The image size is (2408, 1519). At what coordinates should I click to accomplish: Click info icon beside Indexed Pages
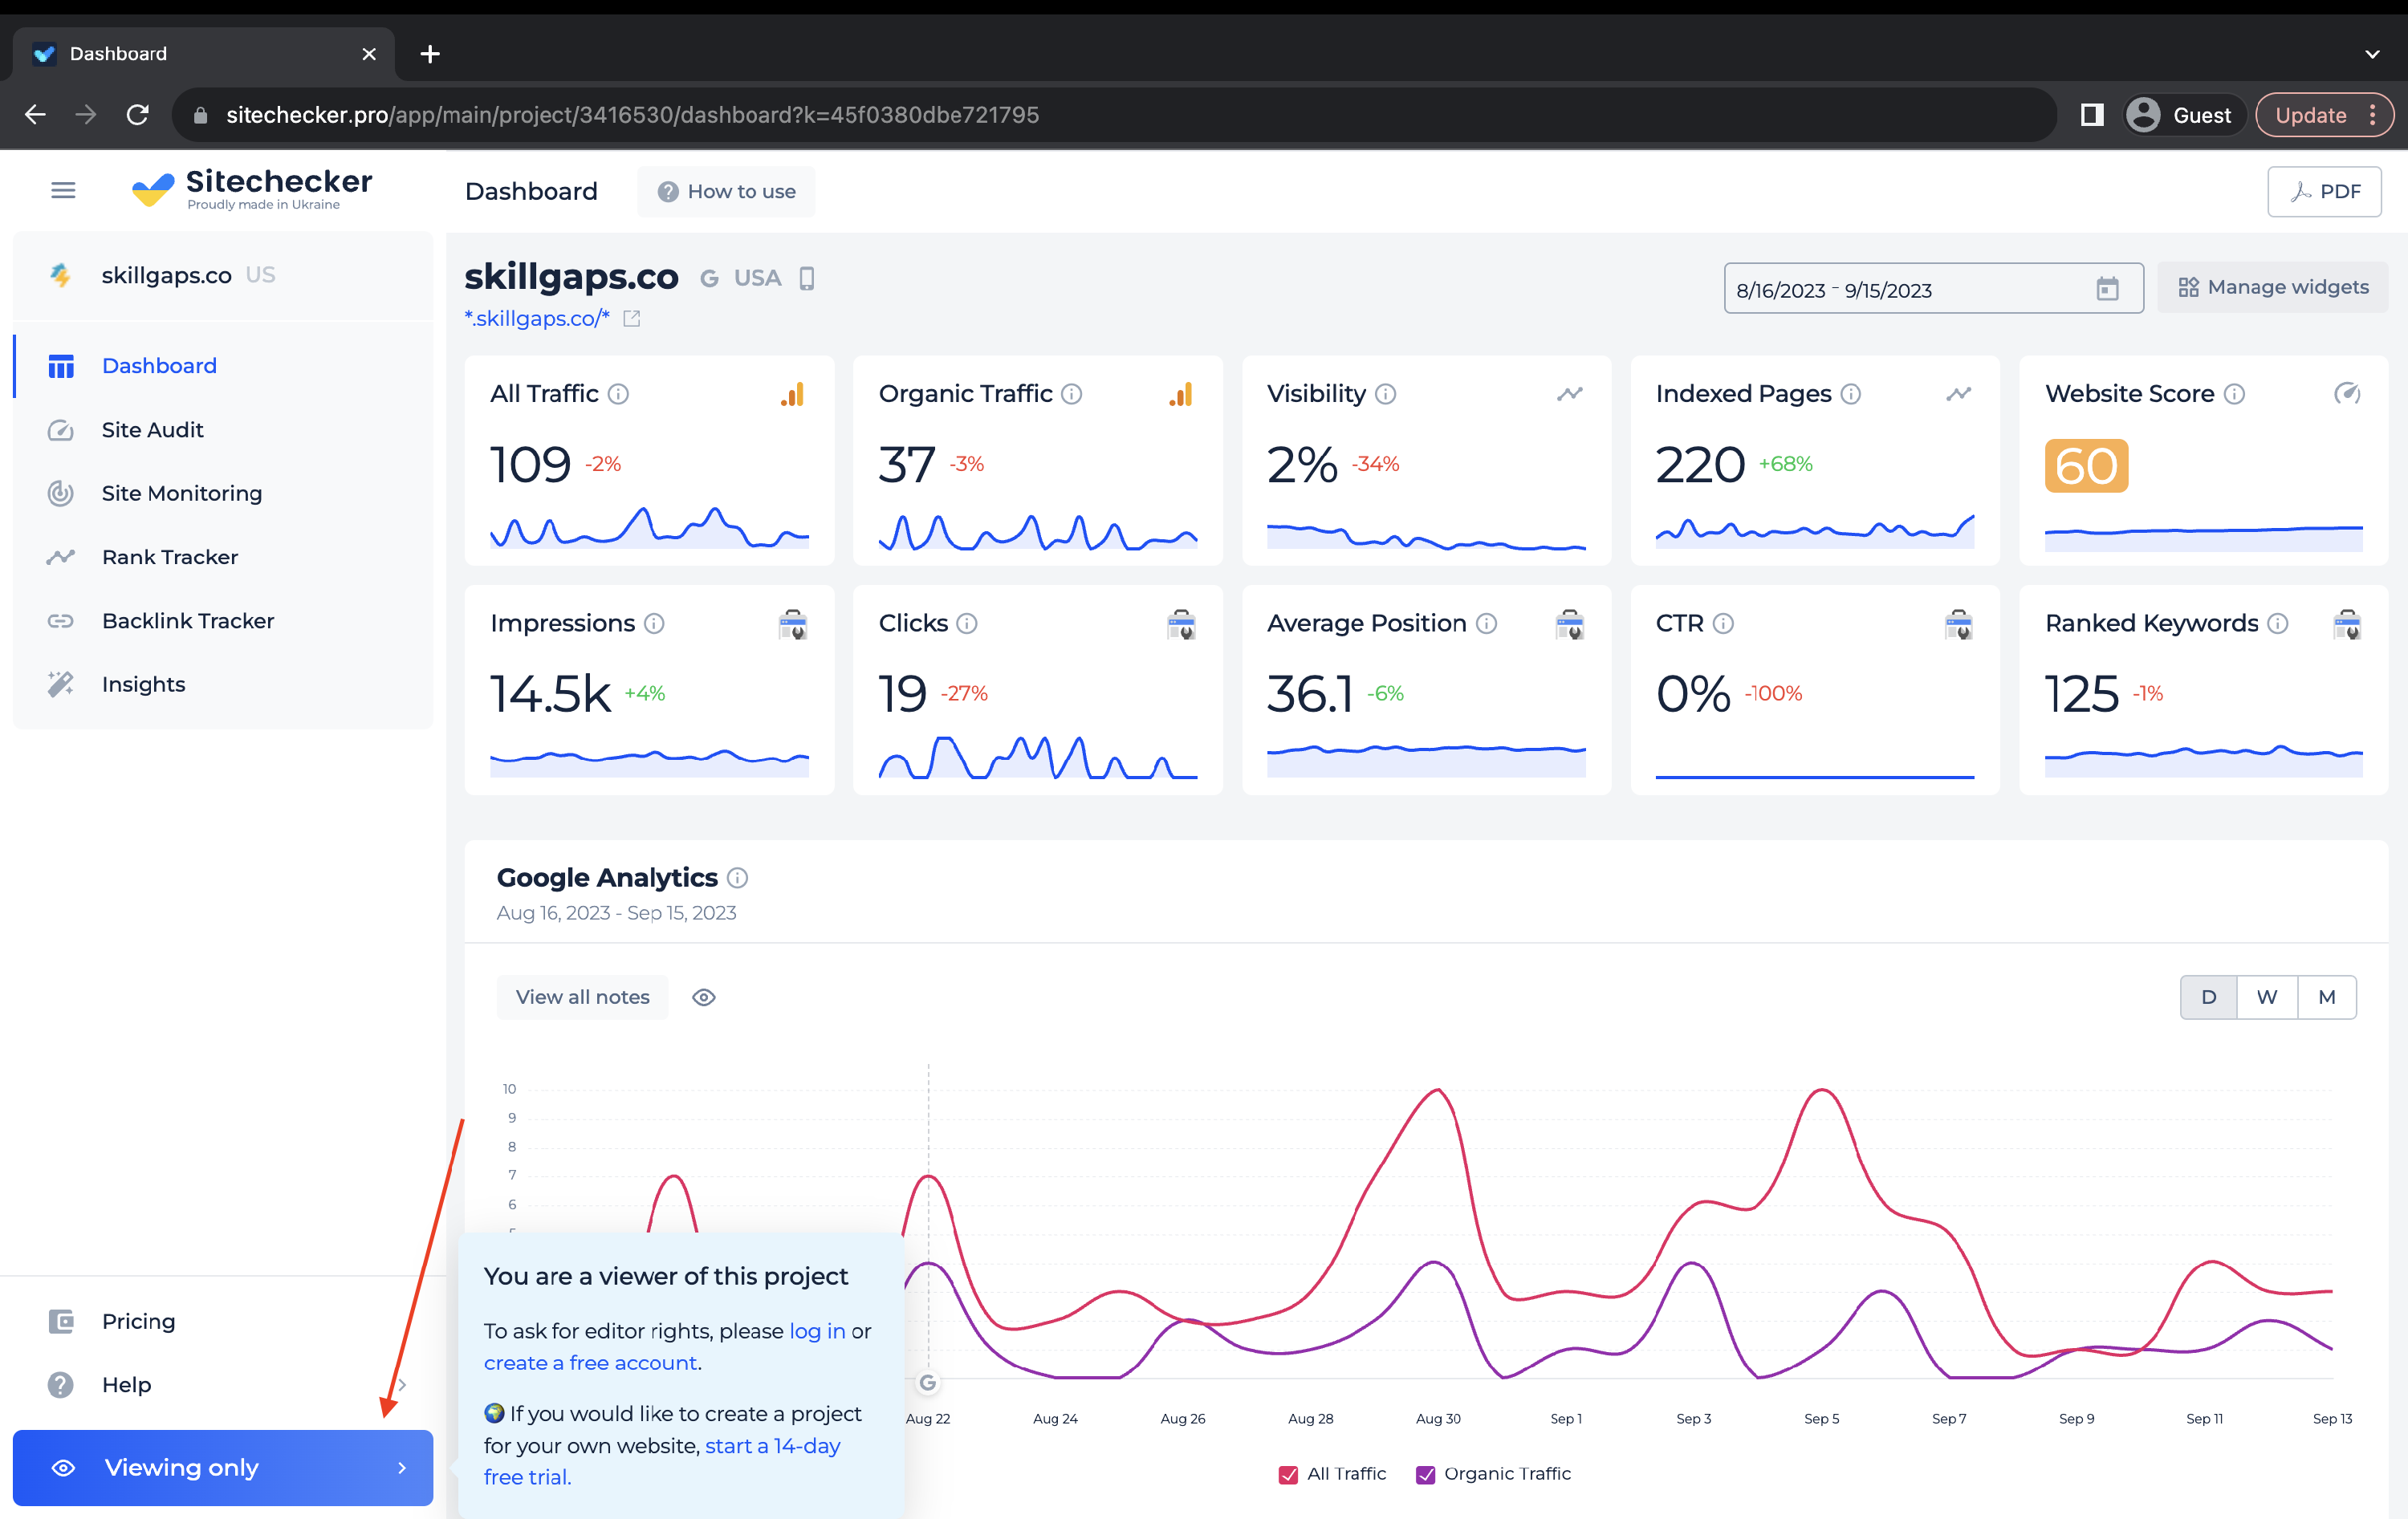1851,394
